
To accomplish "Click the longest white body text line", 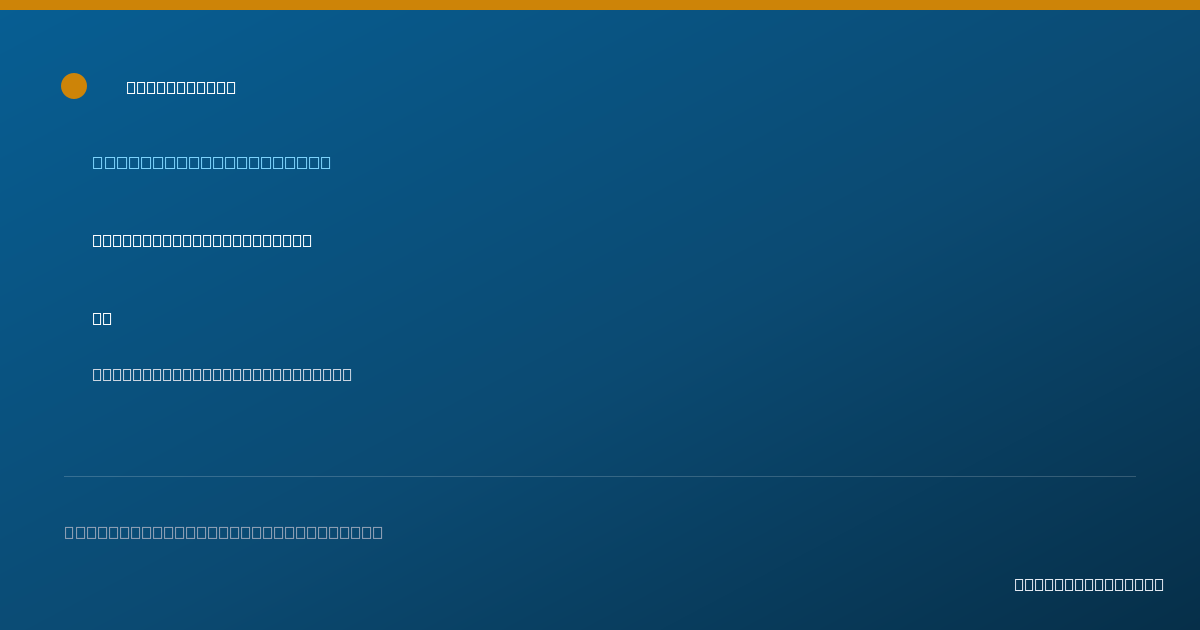I will [222, 374].
